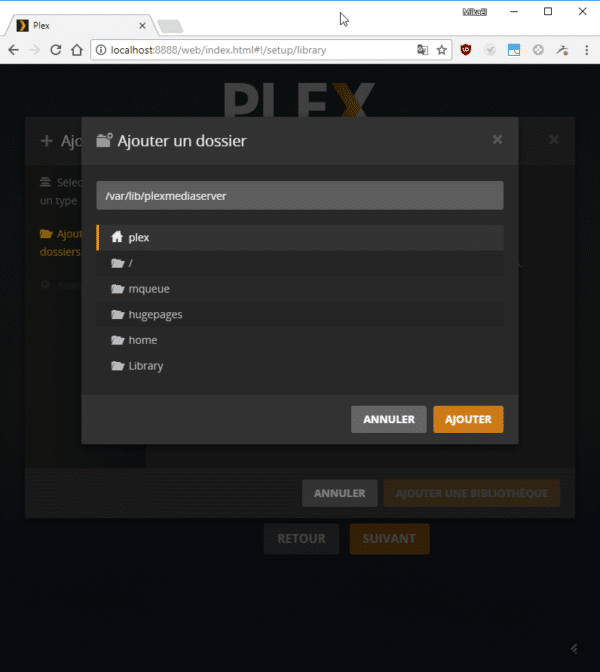The height and width of the screenshot is (672, 600).
Task: Open the uBlock Origin shield extension
Action: pos(466,50)
